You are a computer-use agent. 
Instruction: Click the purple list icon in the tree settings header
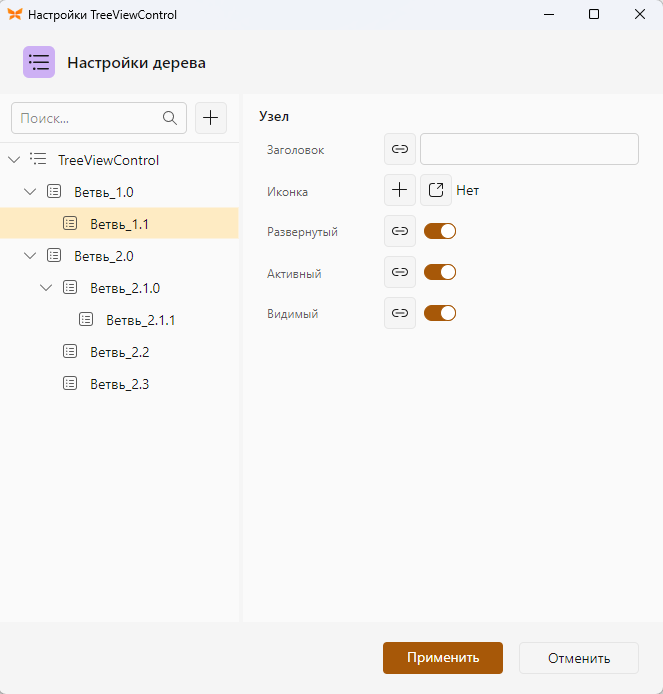[39, 62]
